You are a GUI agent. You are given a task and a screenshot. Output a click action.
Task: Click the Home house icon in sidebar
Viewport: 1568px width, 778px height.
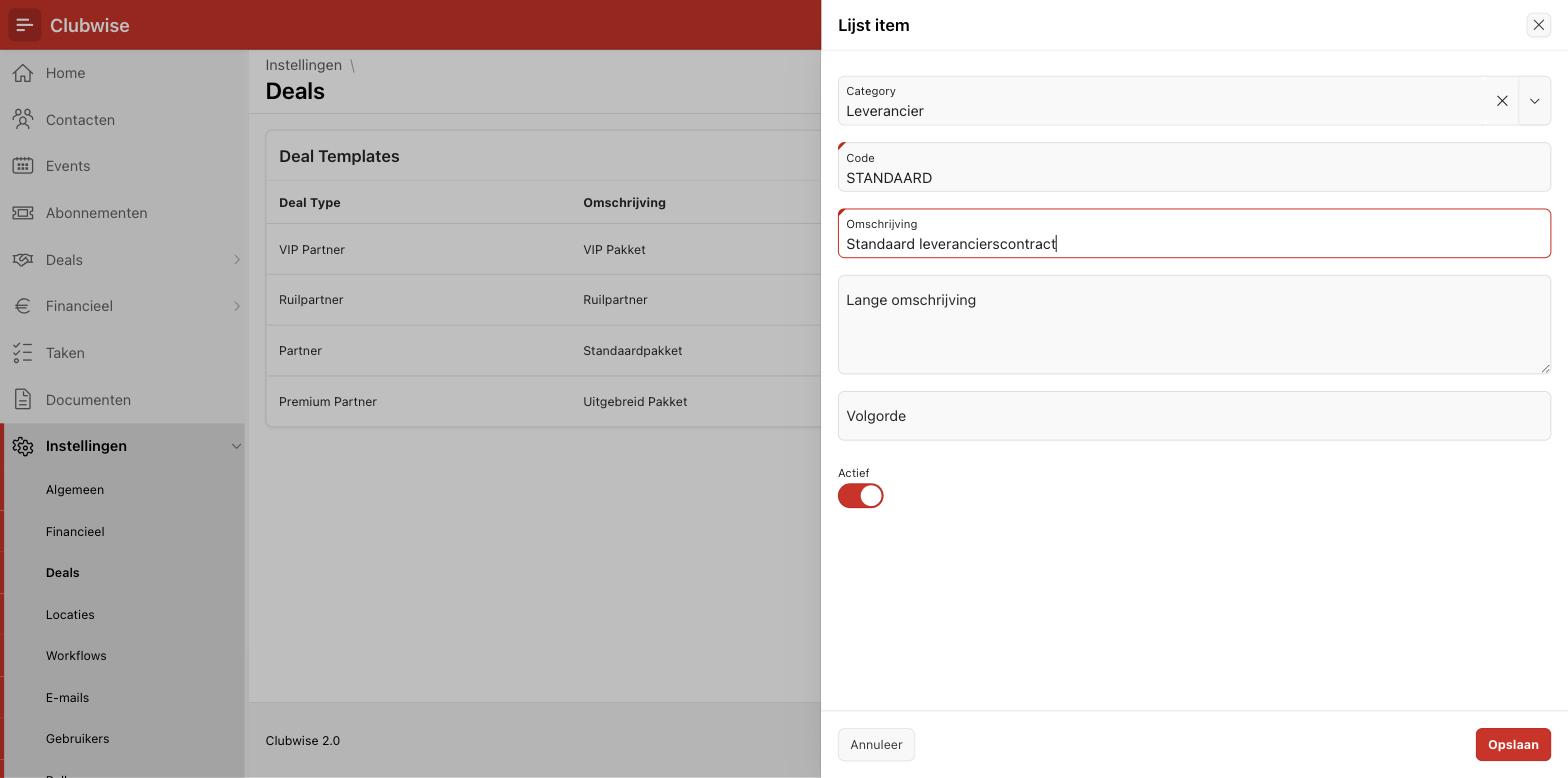click(23, 73)
